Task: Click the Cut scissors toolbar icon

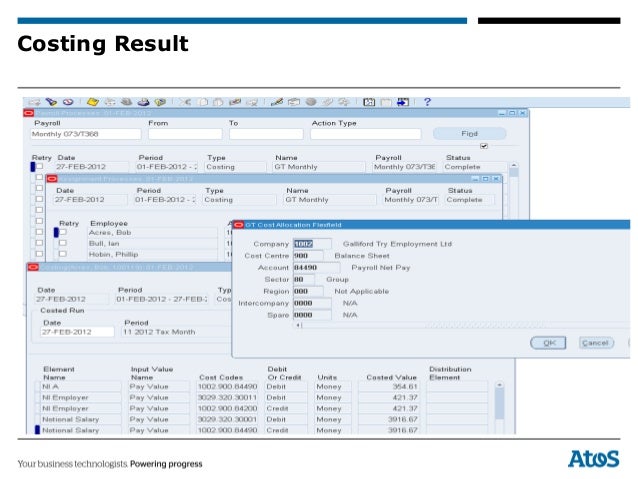Action: (x=186, y=102)
